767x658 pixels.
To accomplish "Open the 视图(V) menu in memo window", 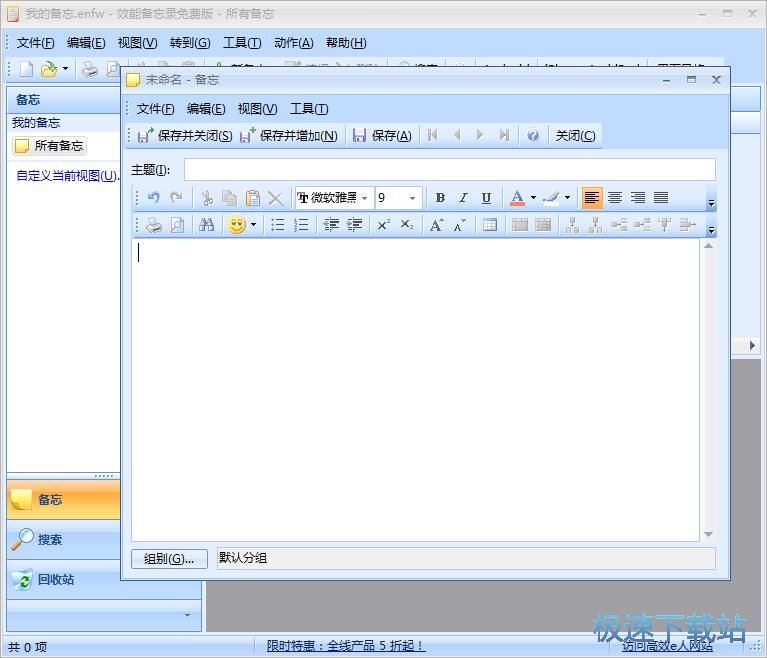I will tap(257, 109).
